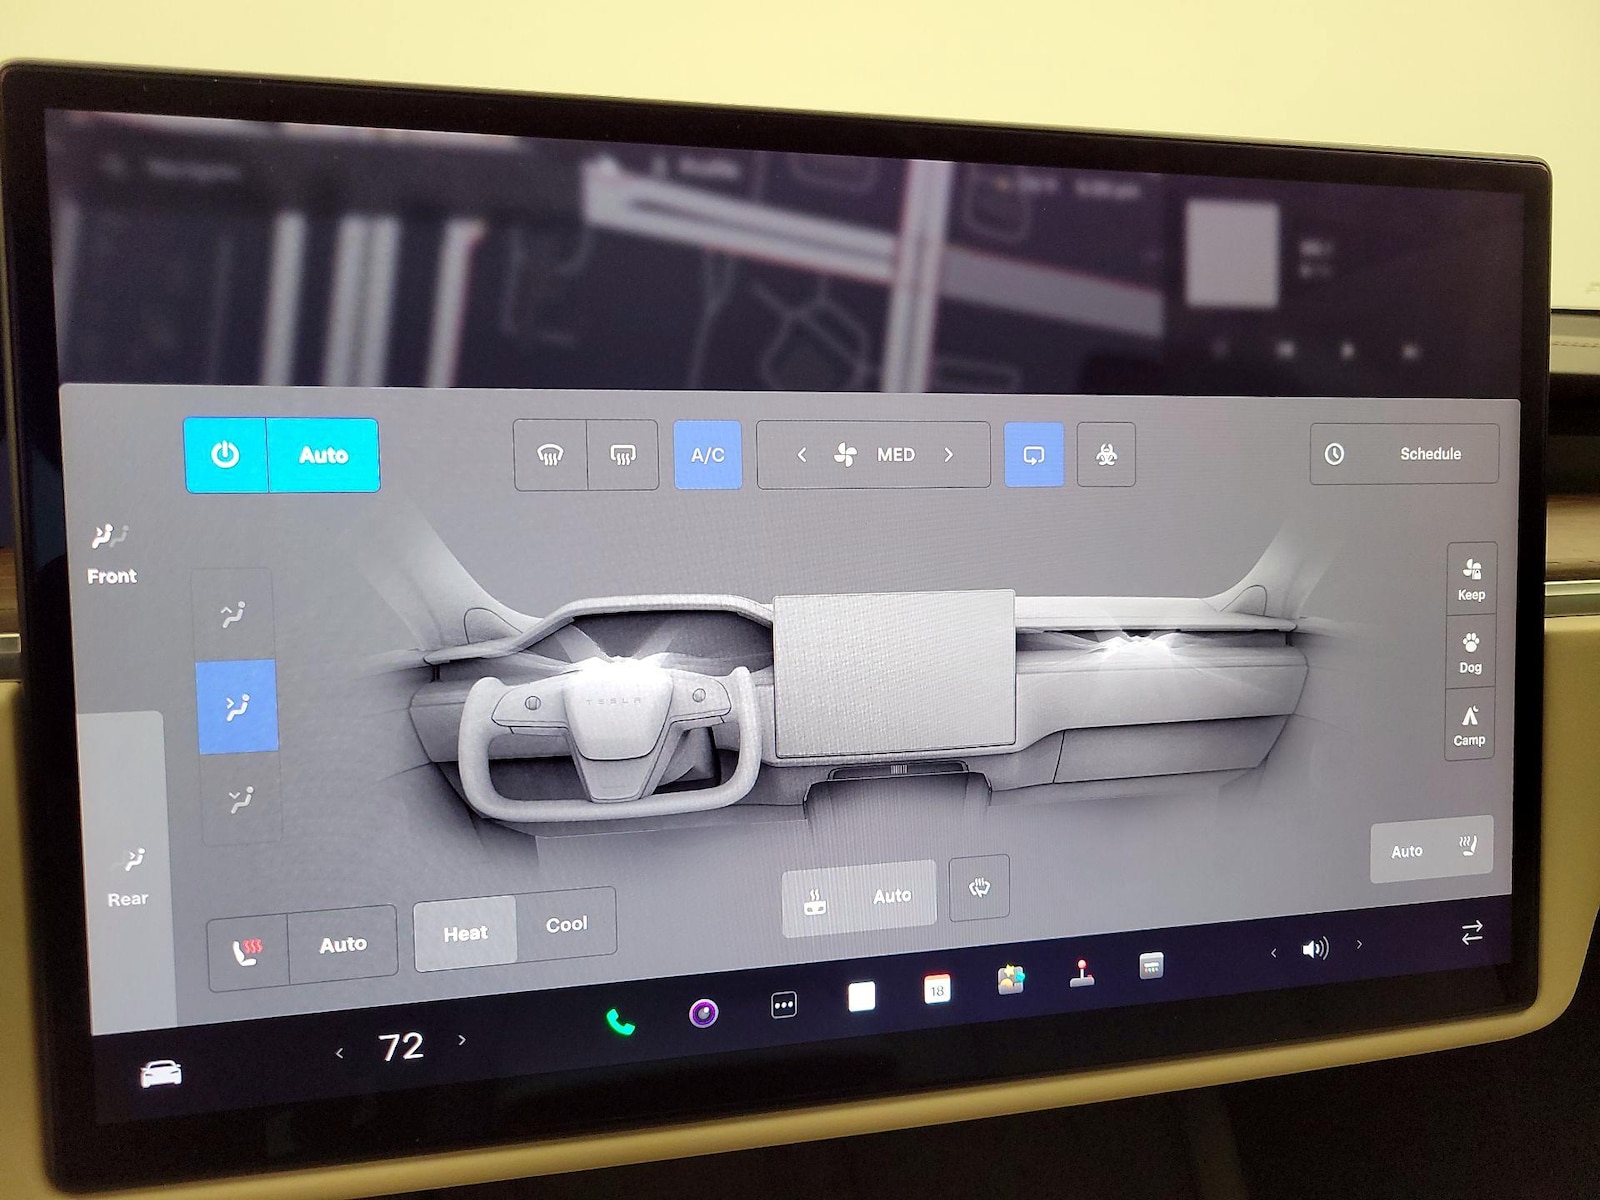Turn off climate with the power button

coord(226,455)
